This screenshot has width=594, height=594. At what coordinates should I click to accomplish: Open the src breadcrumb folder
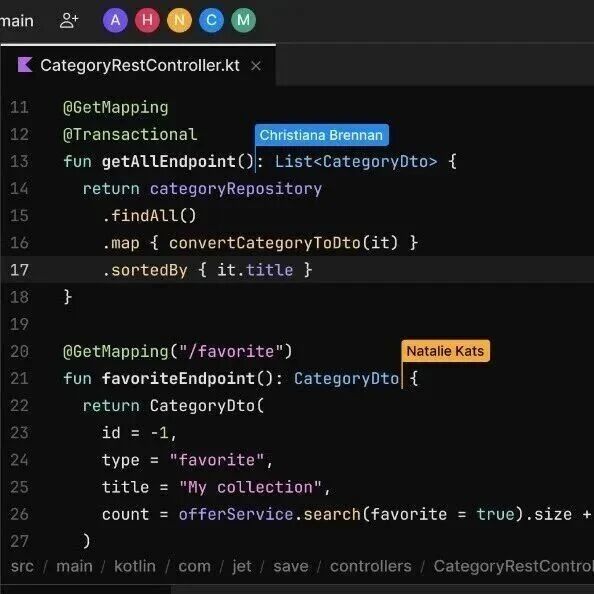(x=22, y=566)
